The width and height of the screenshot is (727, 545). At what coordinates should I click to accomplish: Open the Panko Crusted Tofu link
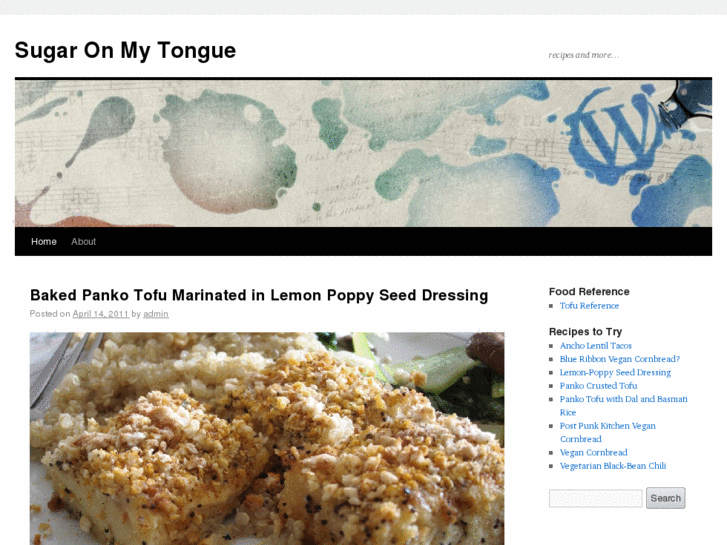pyautogui.click(x=599, y=386)
